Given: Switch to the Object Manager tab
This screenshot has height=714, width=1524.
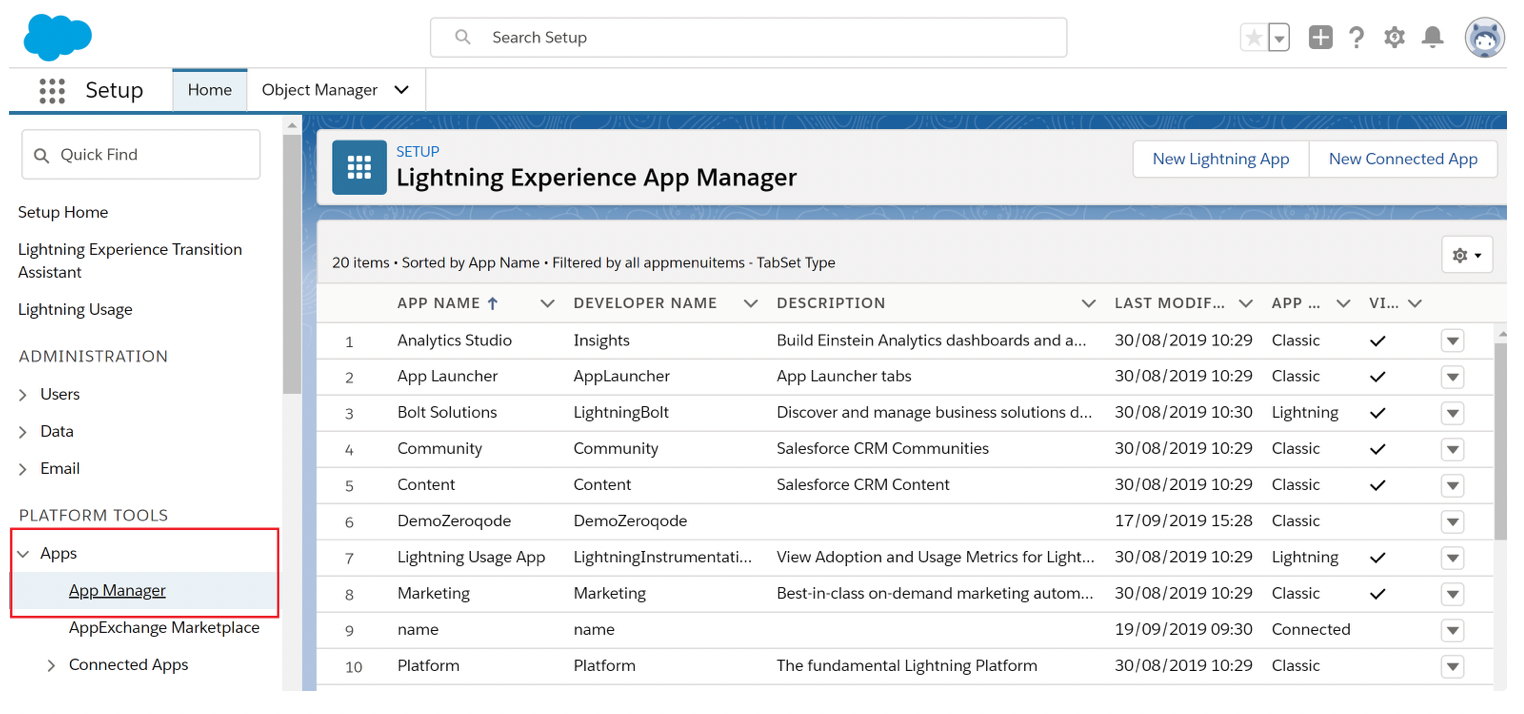Looking at the screenshot, I should (319, 90).
